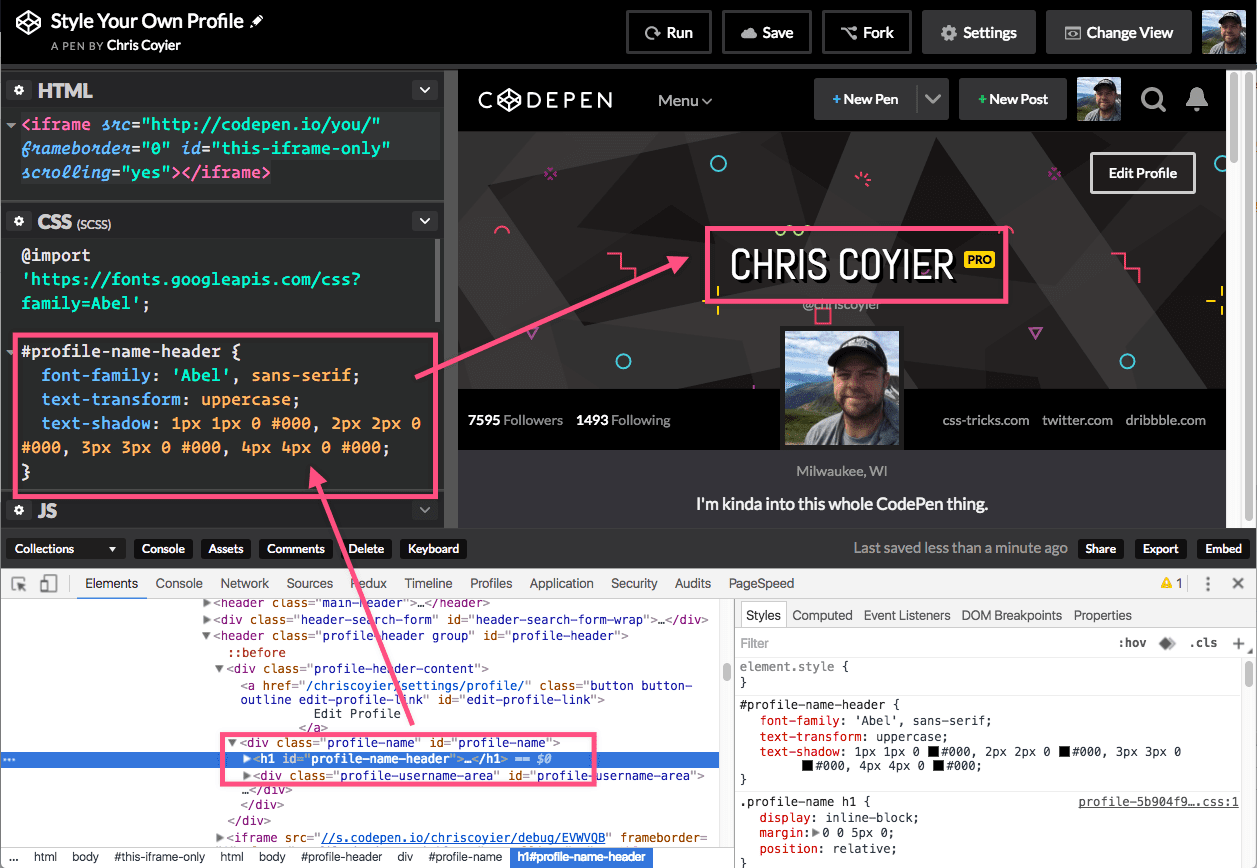This screenshot has width=1257, height=868.
Task: Open pen Settings
Action: [978, 33]
